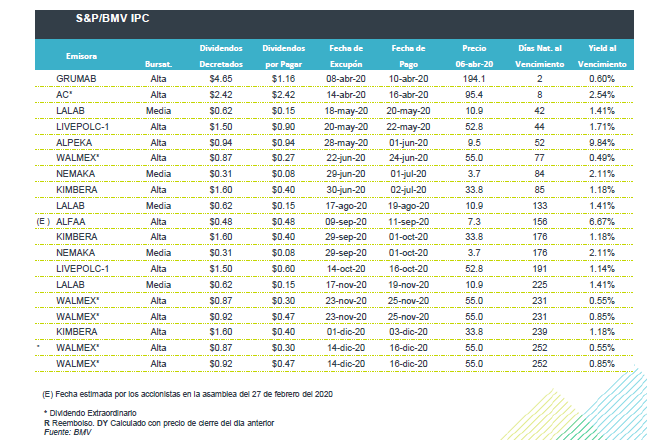Click the (E) marker beside ALFAA

[43, 222]
